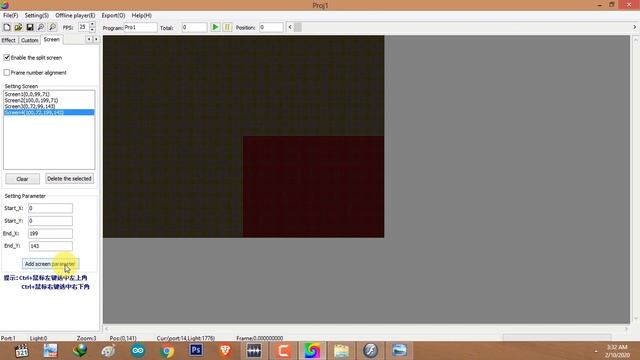Viewport: 640px width, 360px height.
Task: Click the Zoom:3 status bar entry
Action: [86, 338]
